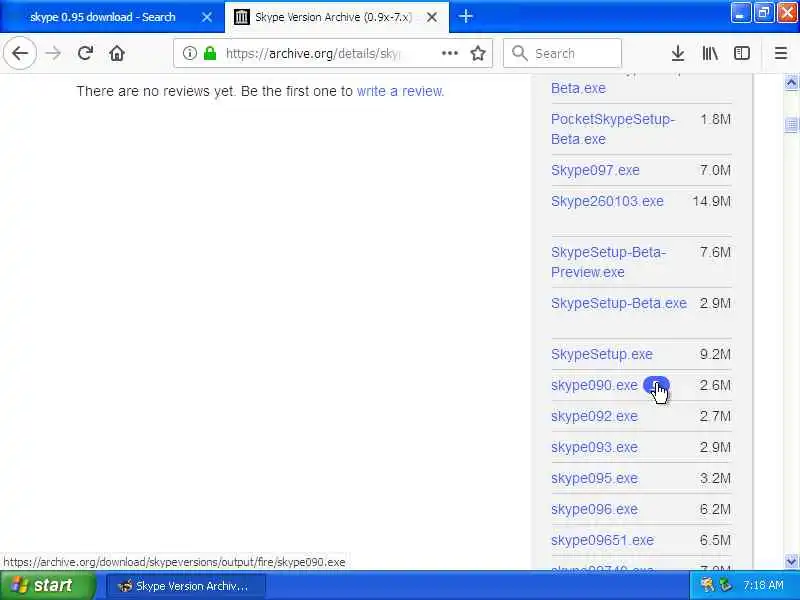800x600 pixels.
Task: Click Skype Version Archive taskbar button
Action: pyautogui.click(x=186, y=586)
